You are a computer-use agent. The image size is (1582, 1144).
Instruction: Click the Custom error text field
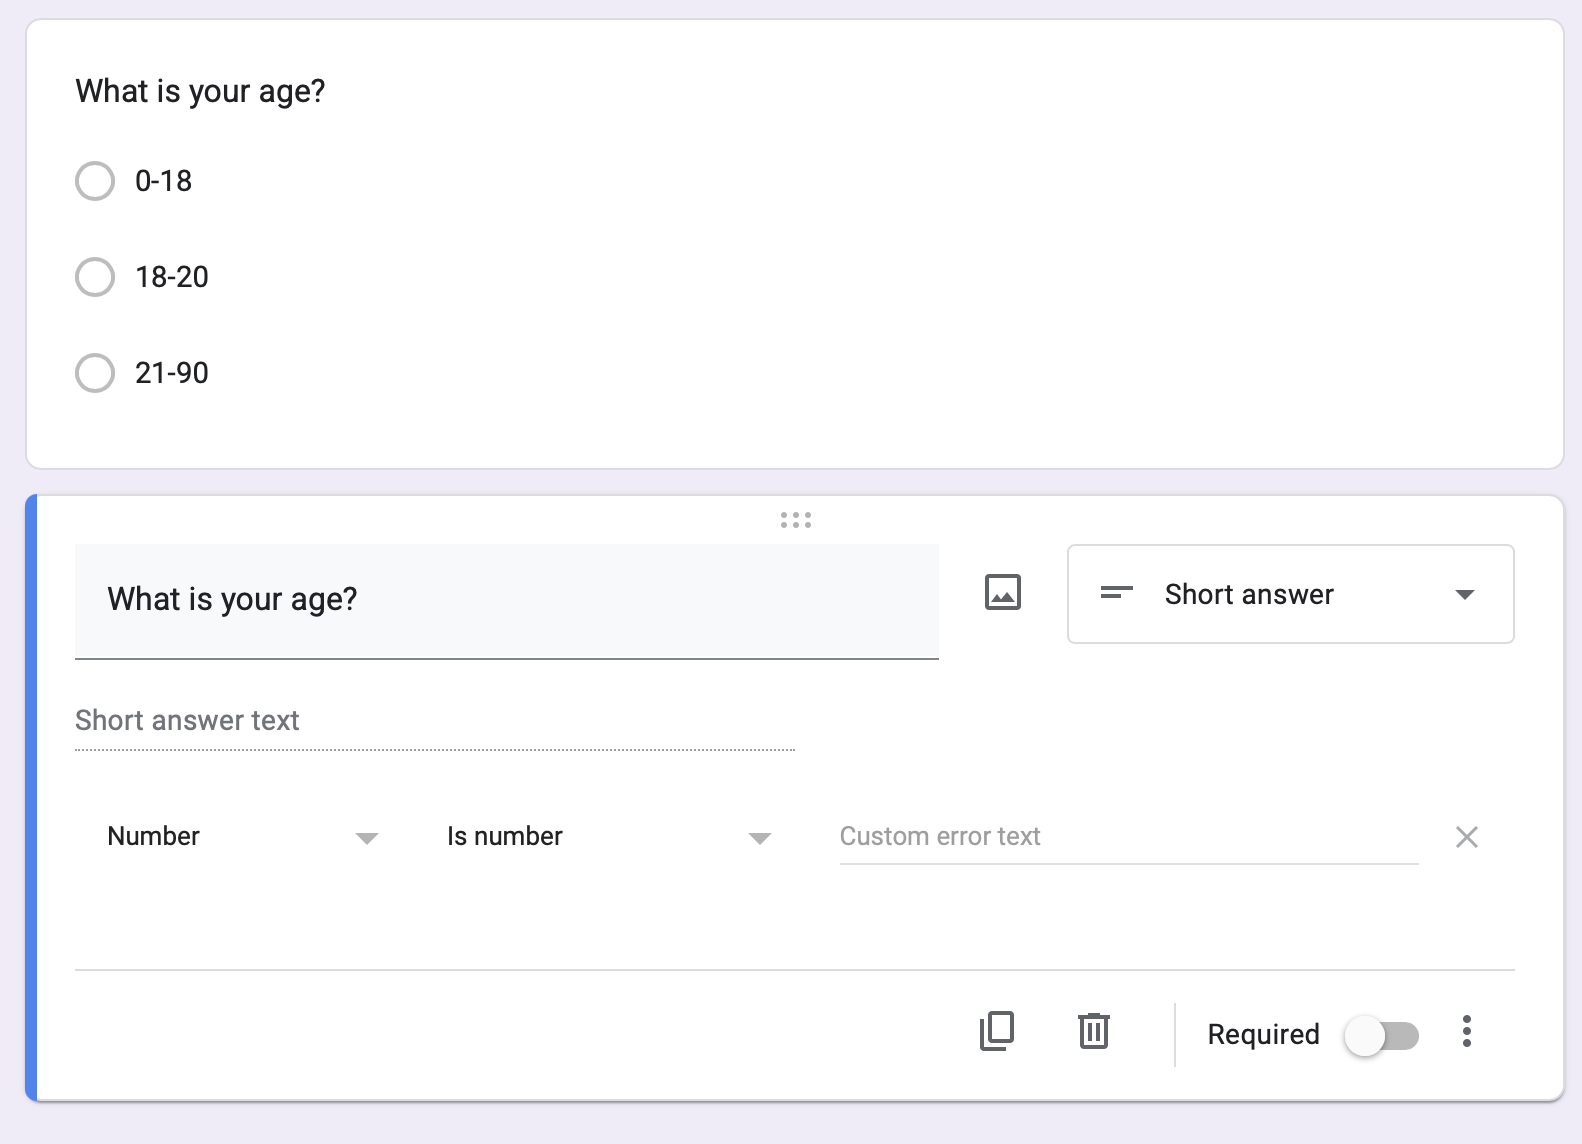point(1128,837)
